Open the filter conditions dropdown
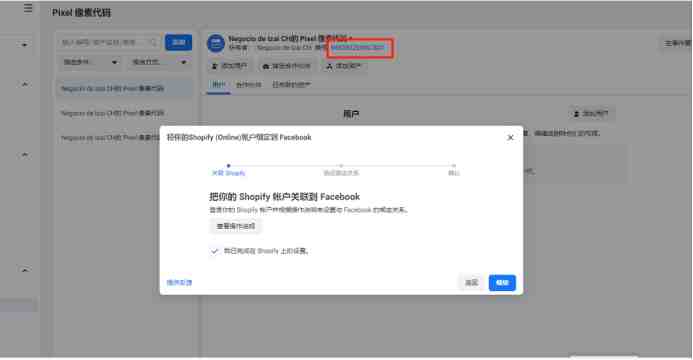This screenshot has height=360, width=693. [90, 62]
